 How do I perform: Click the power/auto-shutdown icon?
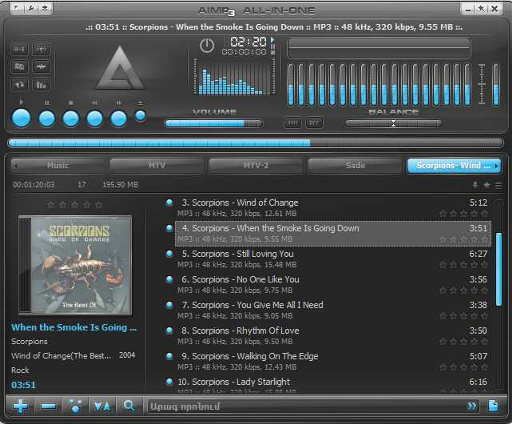[207, 46]
